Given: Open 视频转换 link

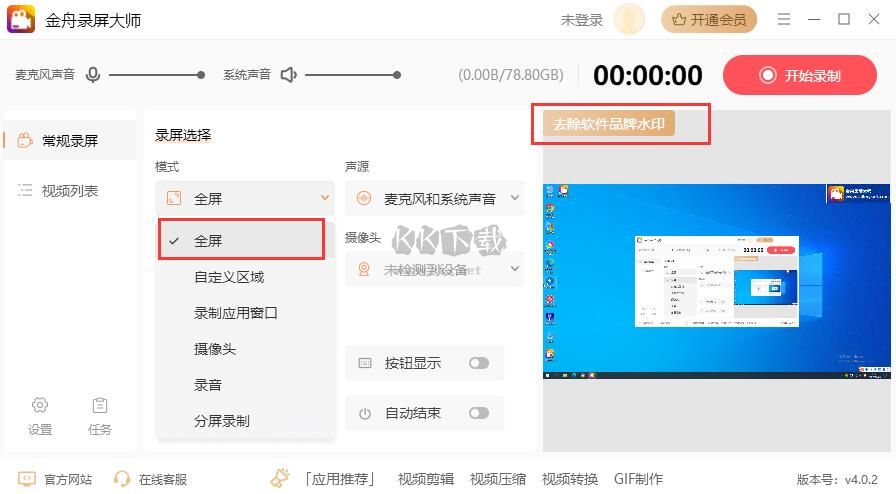Looking at the screenshot, I should point(570,479).
